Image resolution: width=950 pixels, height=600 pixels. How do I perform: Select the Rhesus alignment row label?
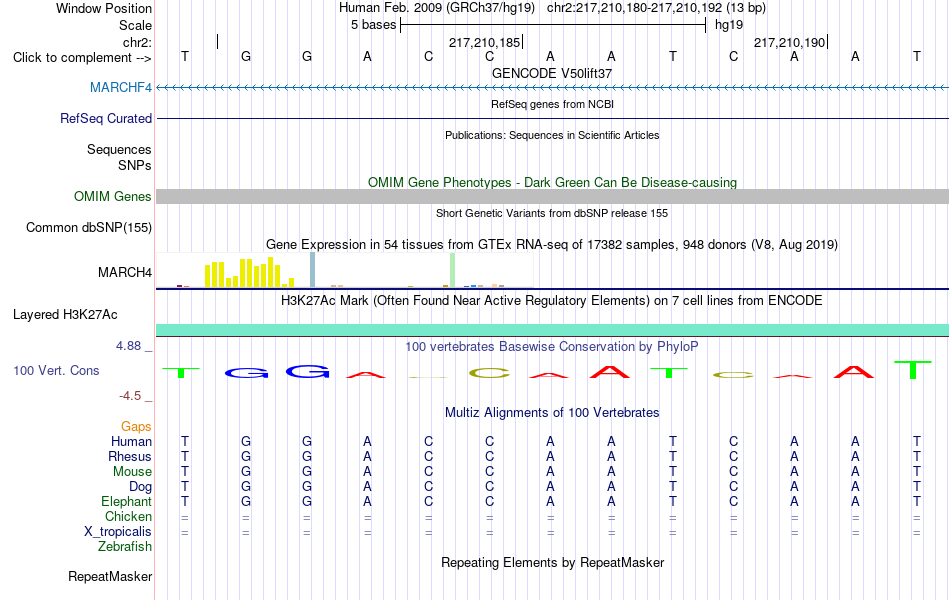coord(130,456)
